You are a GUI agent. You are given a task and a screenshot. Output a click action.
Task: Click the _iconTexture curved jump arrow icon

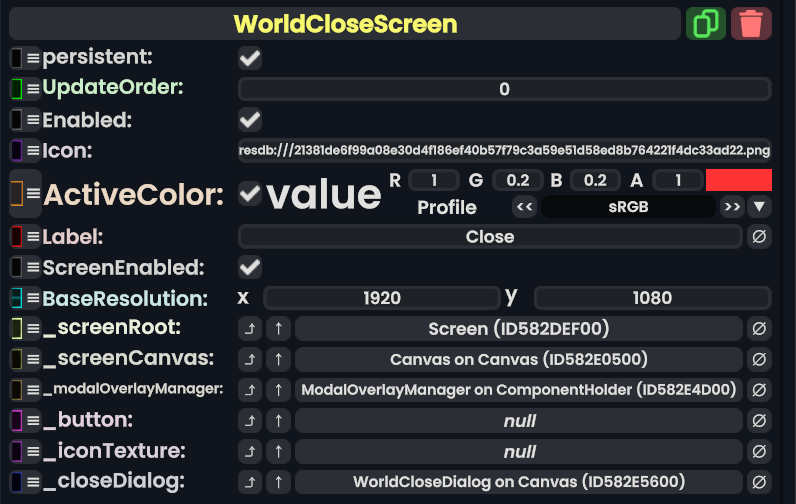[250, 451]
